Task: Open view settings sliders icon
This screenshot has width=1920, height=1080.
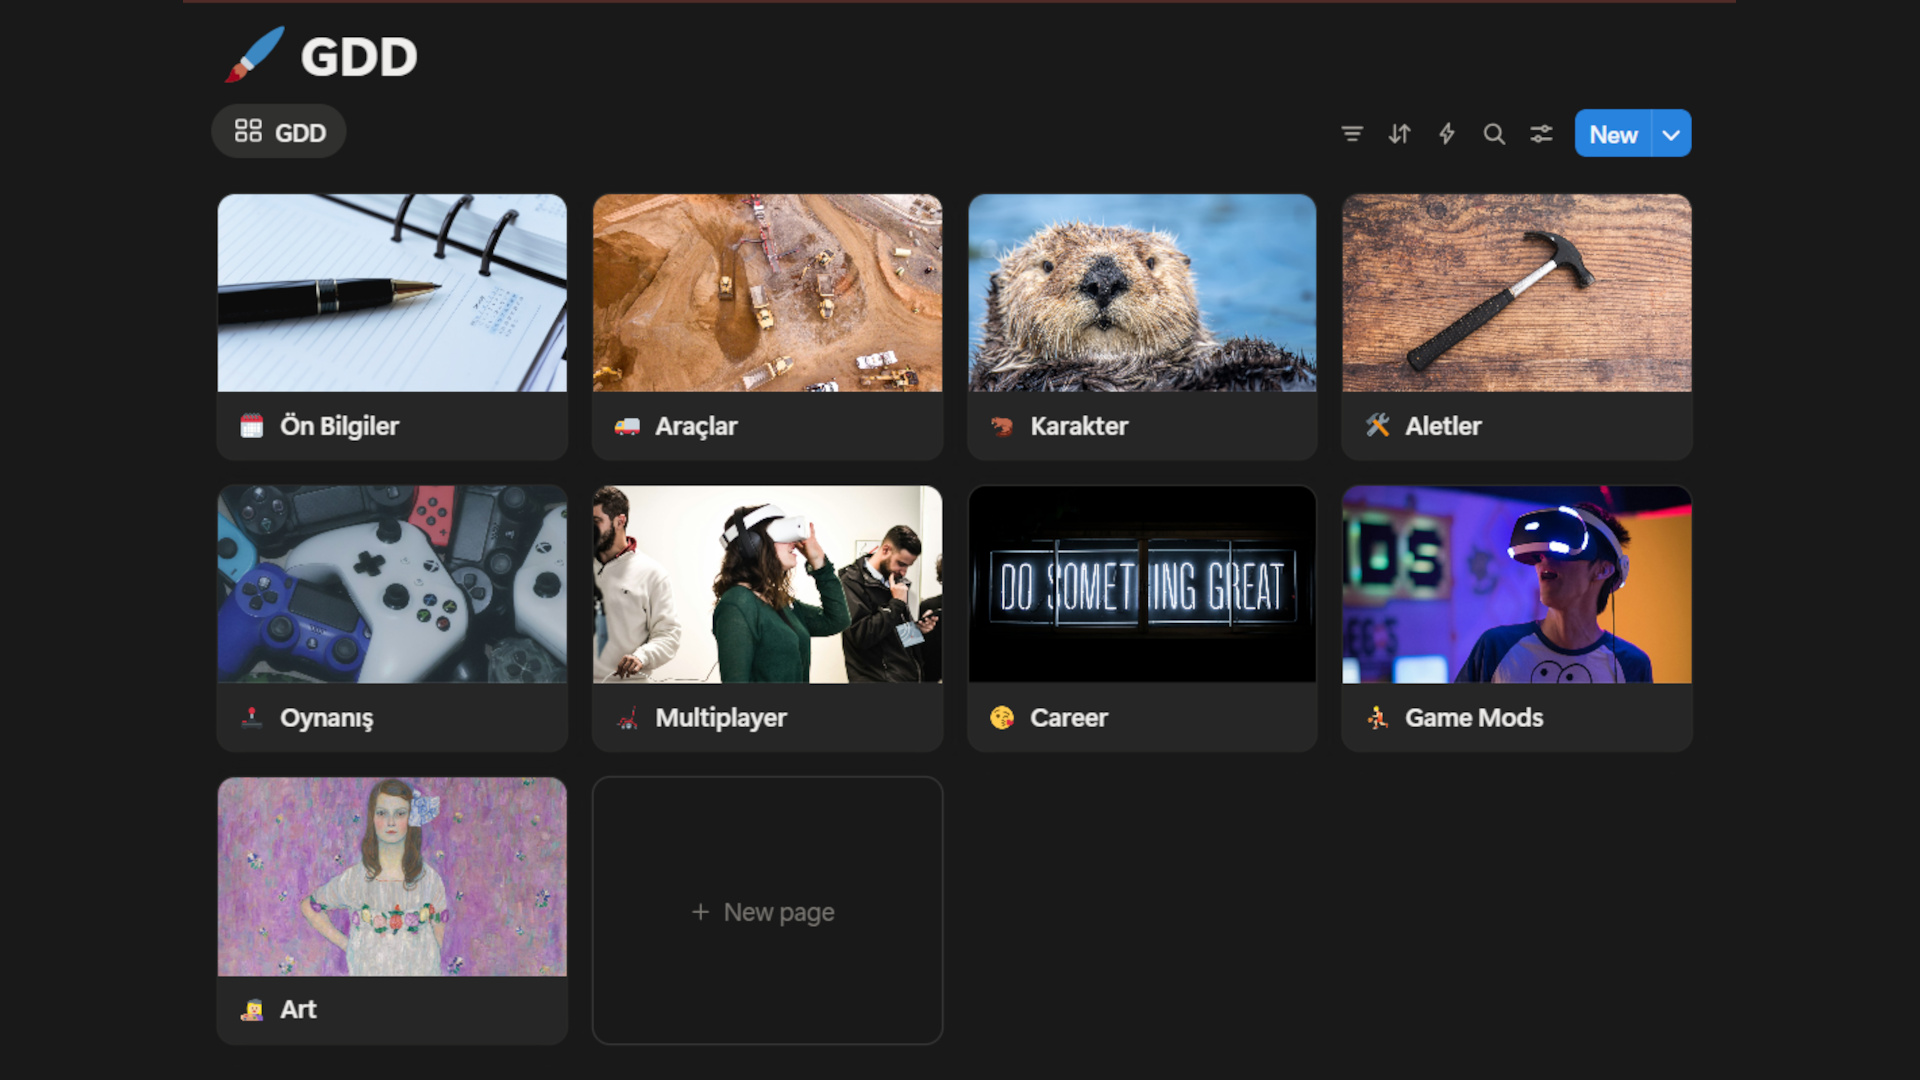Action: (1541, 134)
